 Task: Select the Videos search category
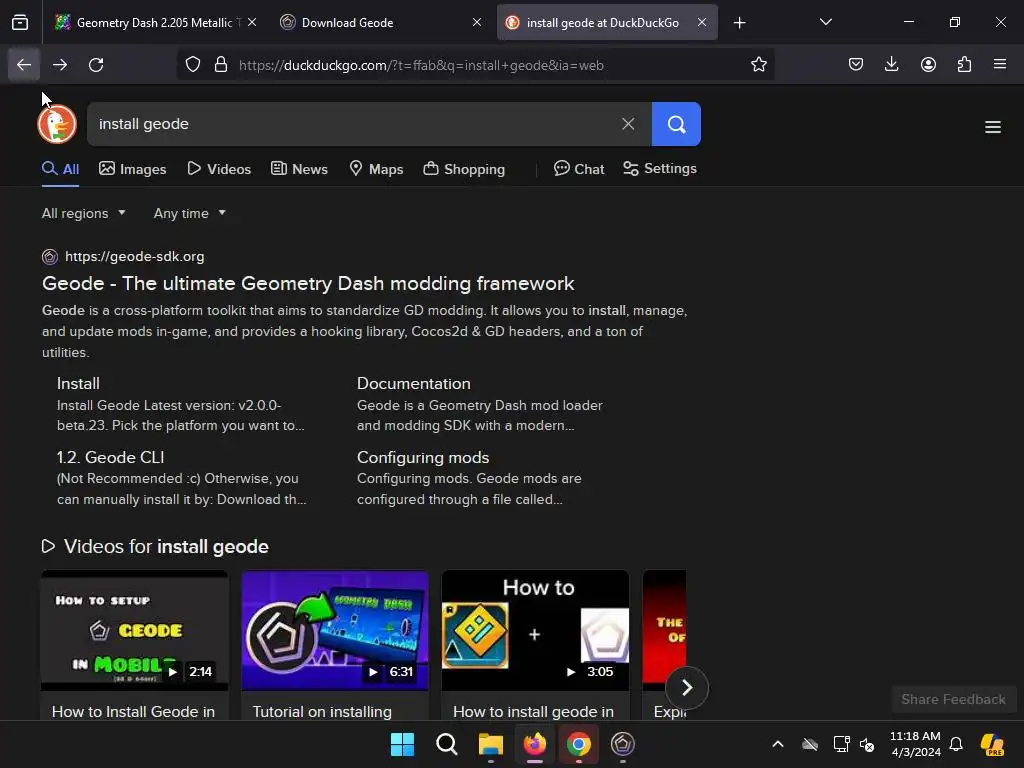coord(219,169)
